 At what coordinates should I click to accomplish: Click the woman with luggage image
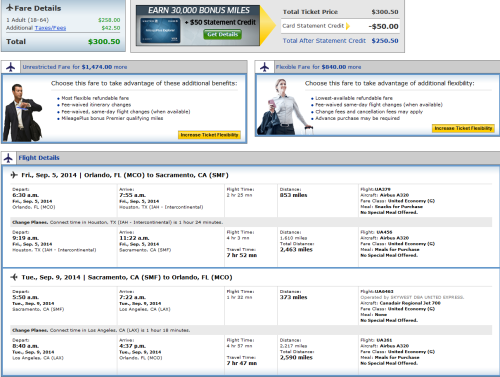click(285, 107)
